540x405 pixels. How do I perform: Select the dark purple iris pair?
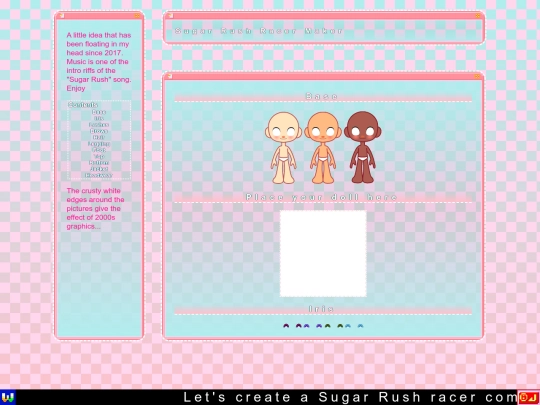[x=292, y=326]
